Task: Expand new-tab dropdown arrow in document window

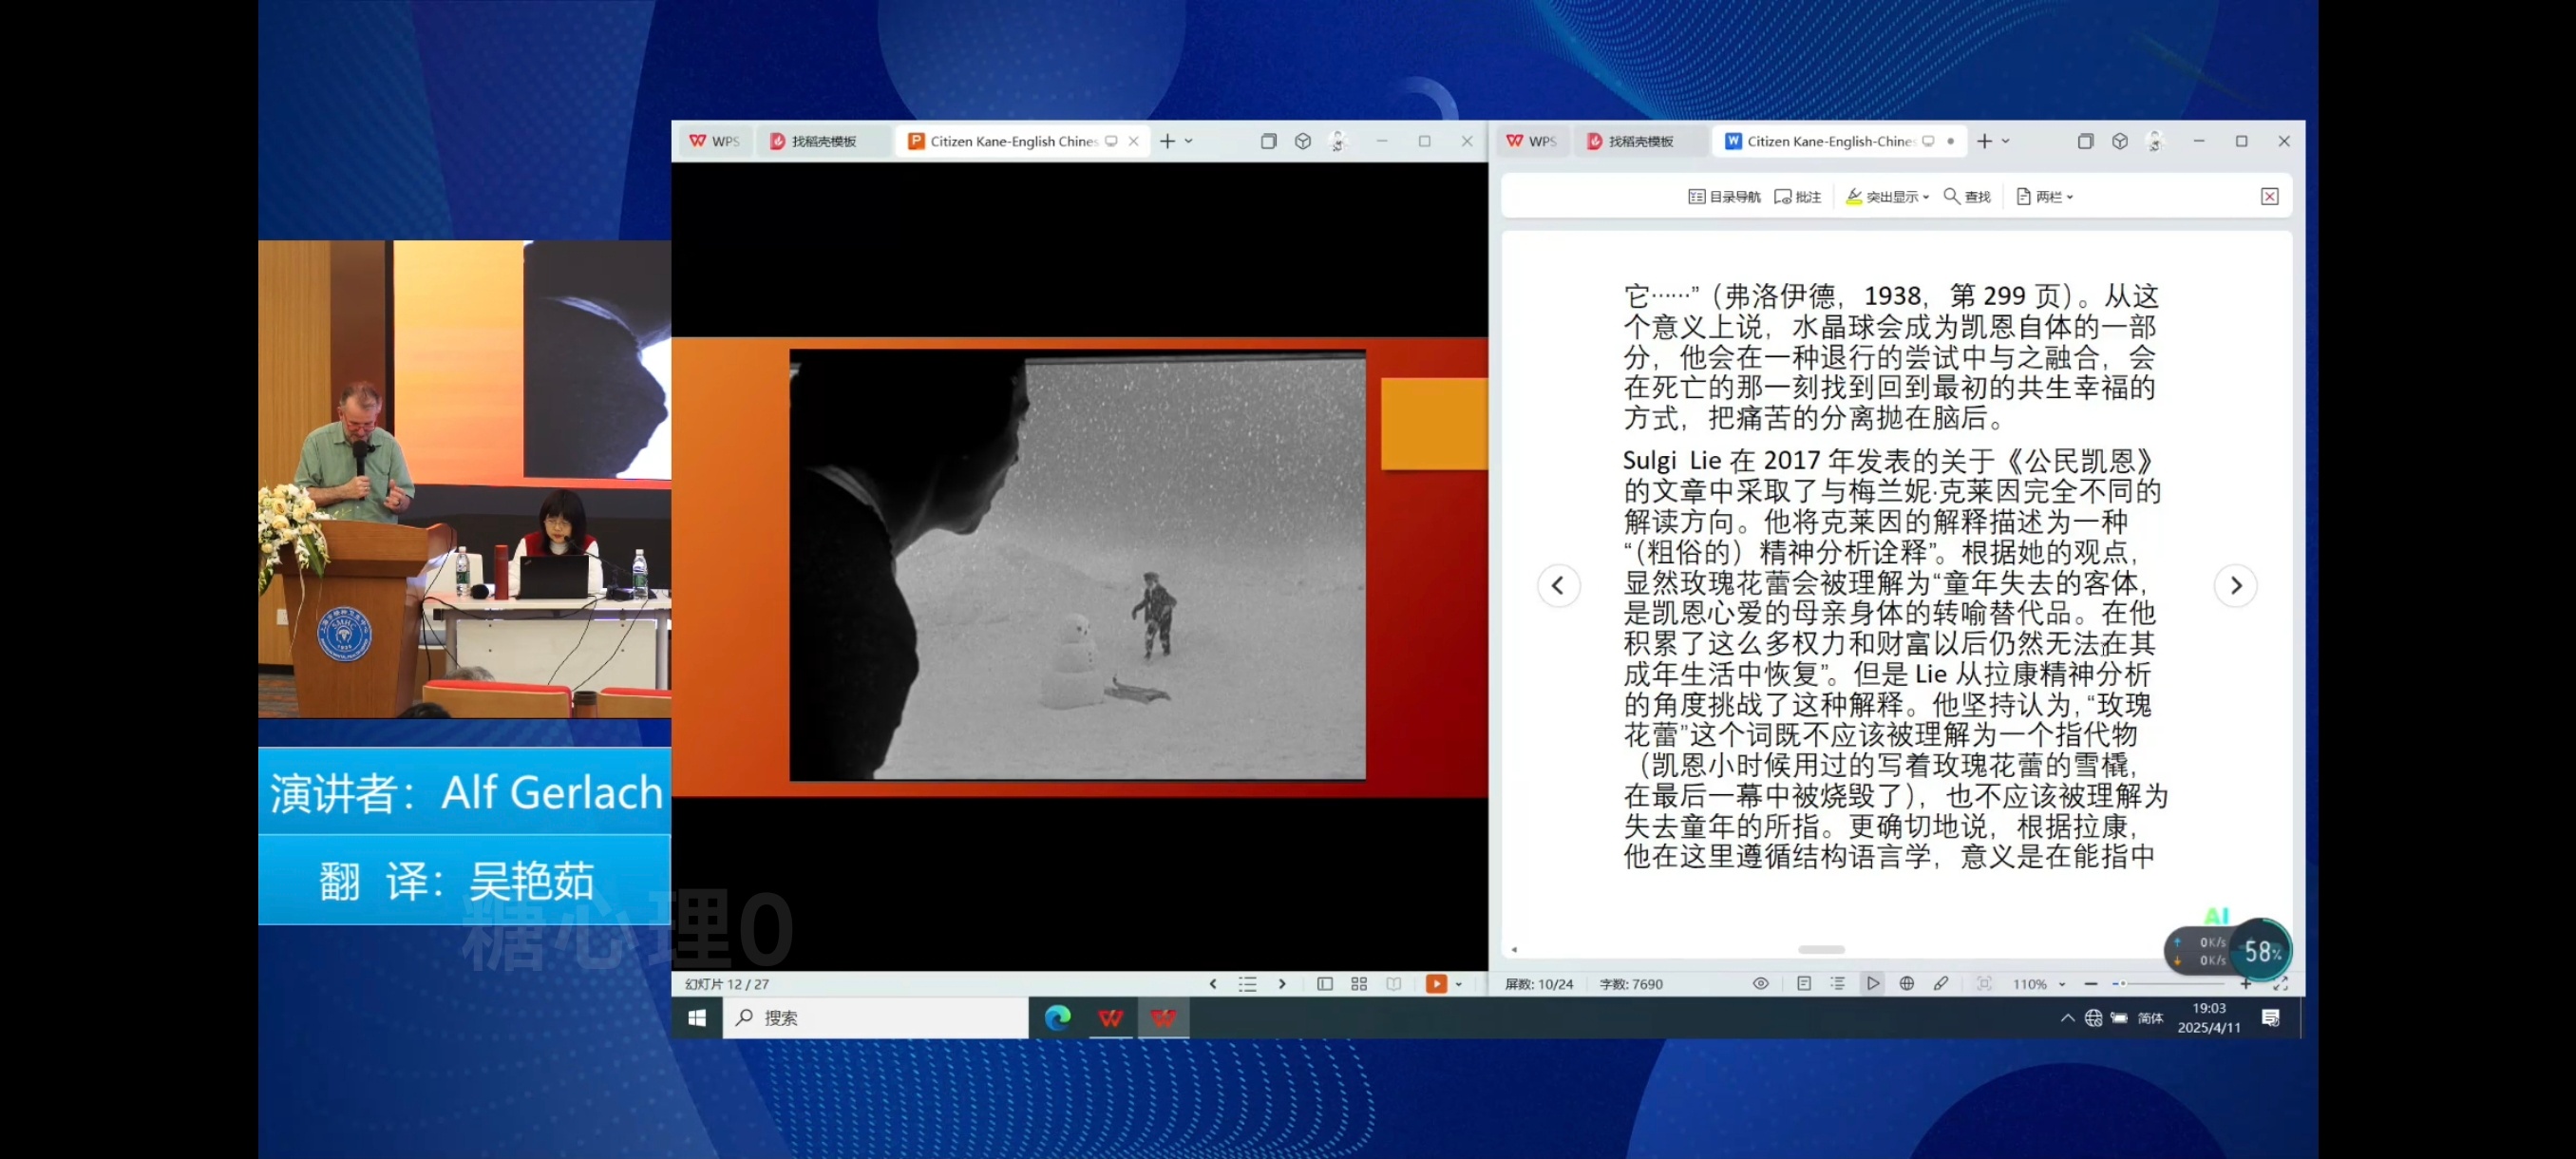Action: point(2006,141)
